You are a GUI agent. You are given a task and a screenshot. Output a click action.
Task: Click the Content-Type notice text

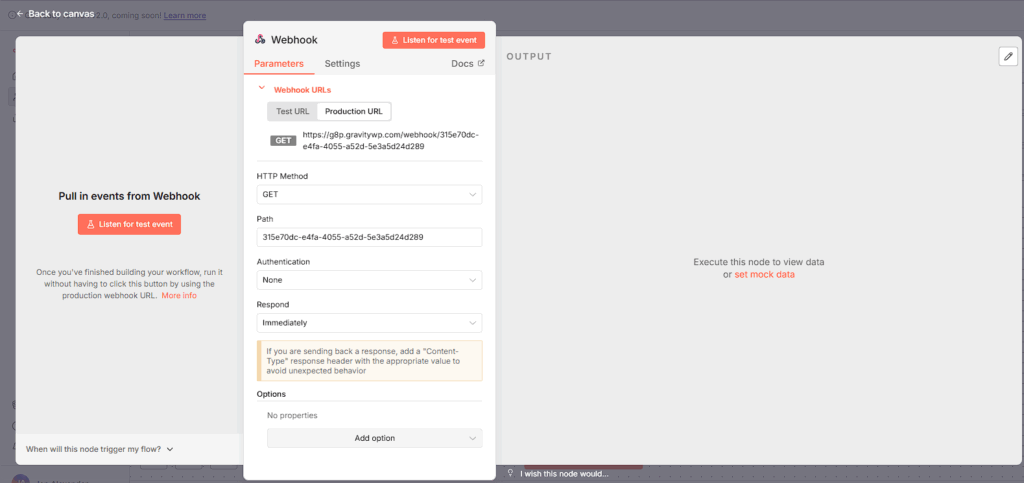tap(365, 360)
